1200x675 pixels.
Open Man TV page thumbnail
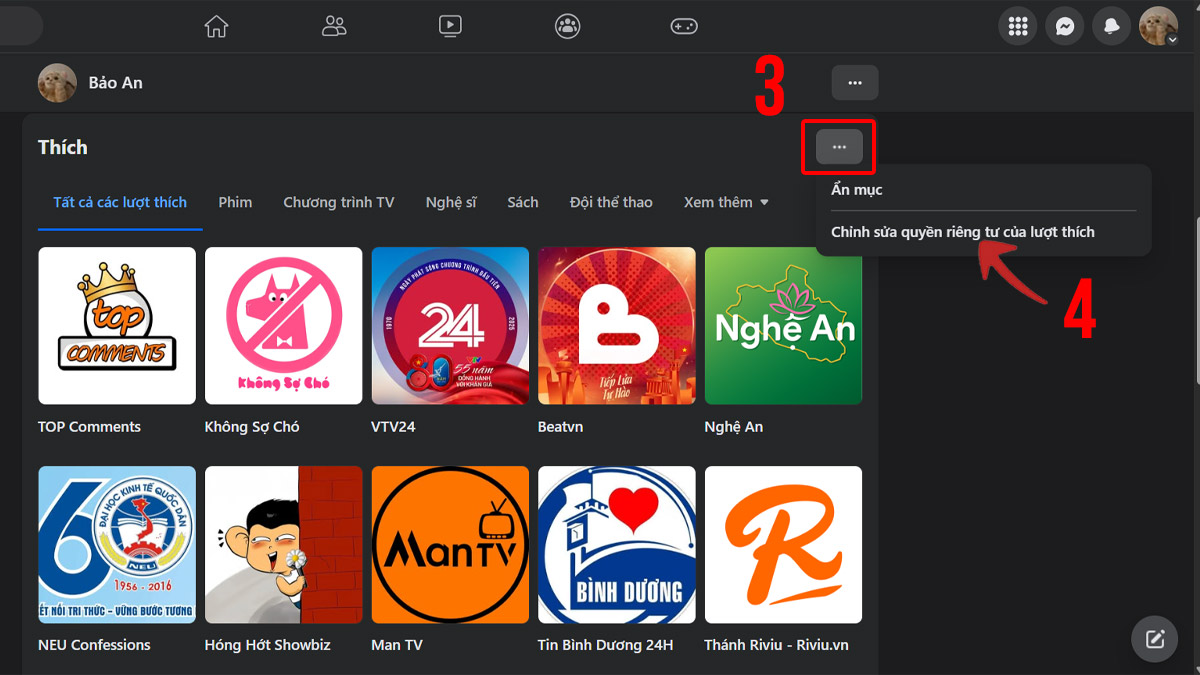tap(450, 545)
